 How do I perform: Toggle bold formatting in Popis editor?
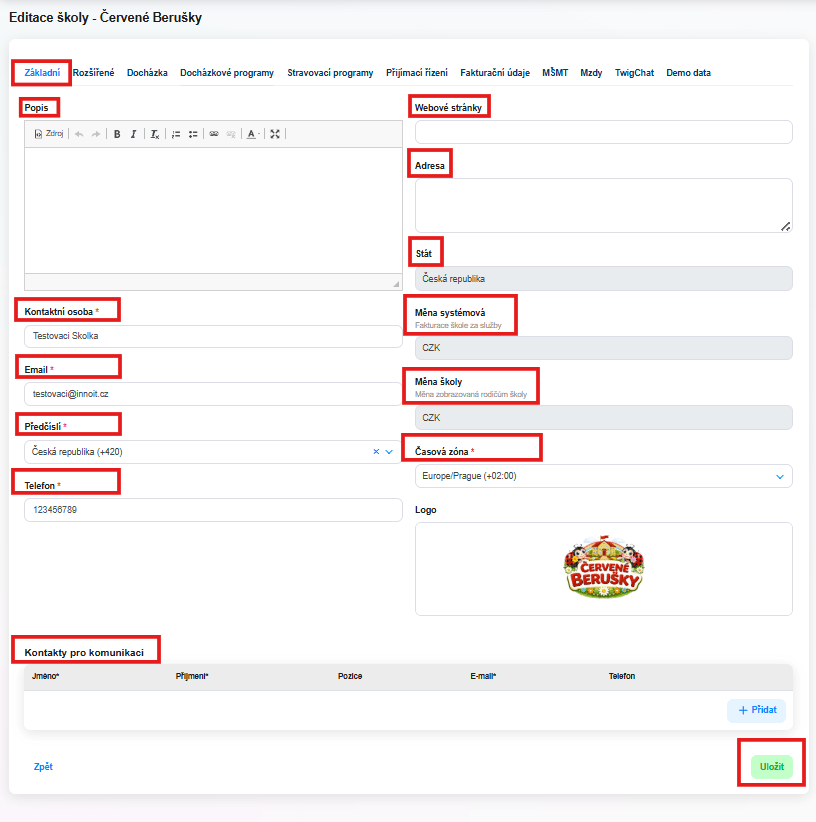(117, 134)
